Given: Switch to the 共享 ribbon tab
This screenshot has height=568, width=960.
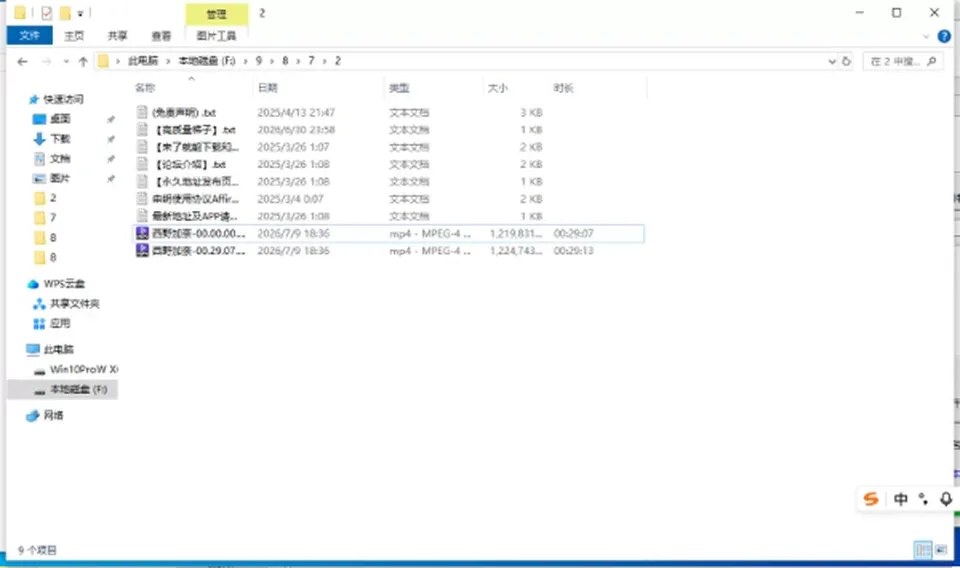Looking at the screenshot, I should pos(118,36).
